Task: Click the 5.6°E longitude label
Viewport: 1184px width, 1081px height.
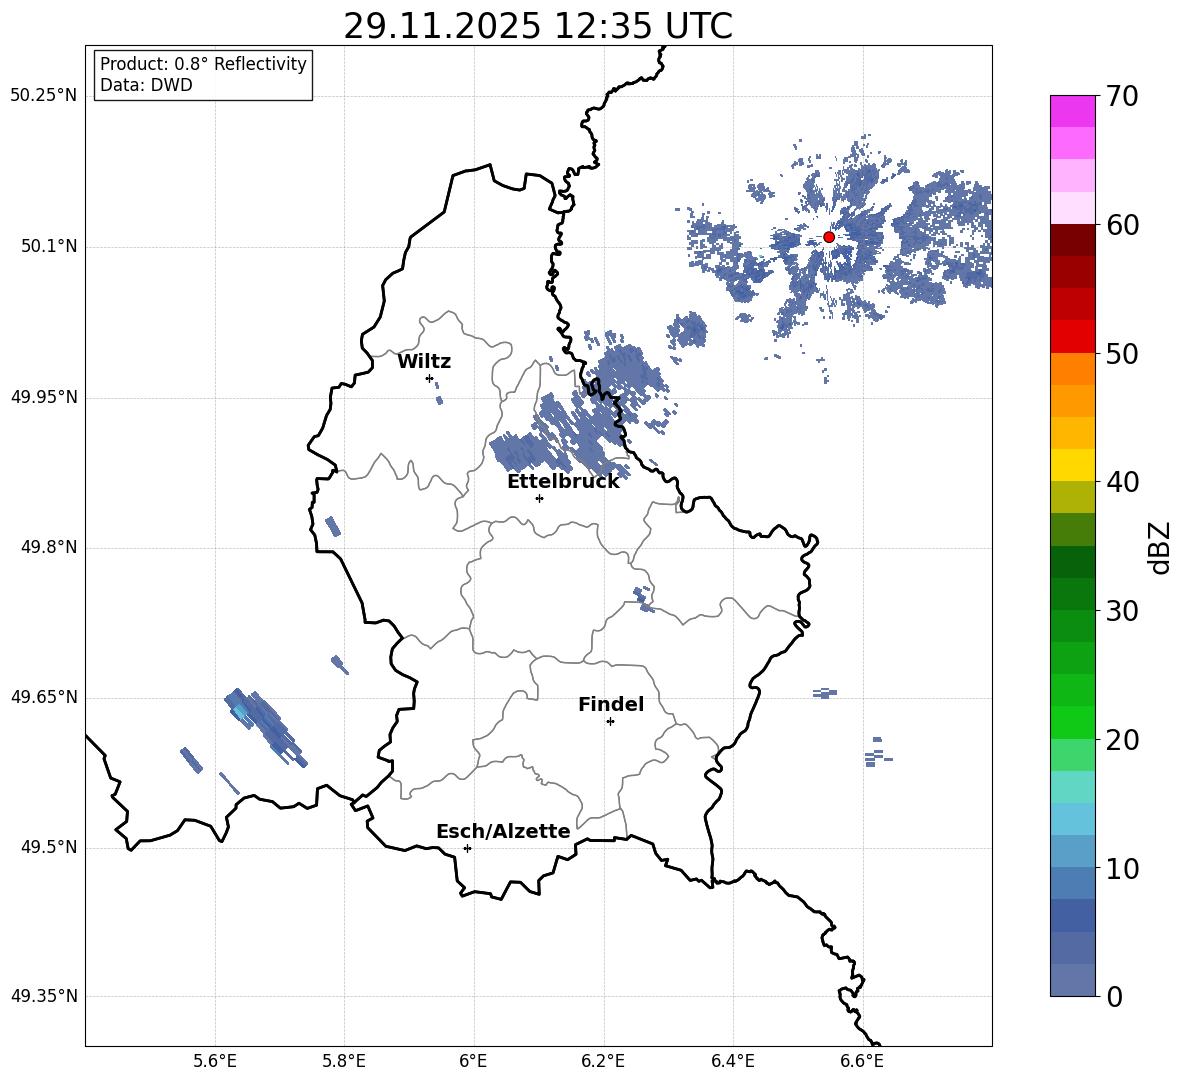Action: coord(215,1061)
